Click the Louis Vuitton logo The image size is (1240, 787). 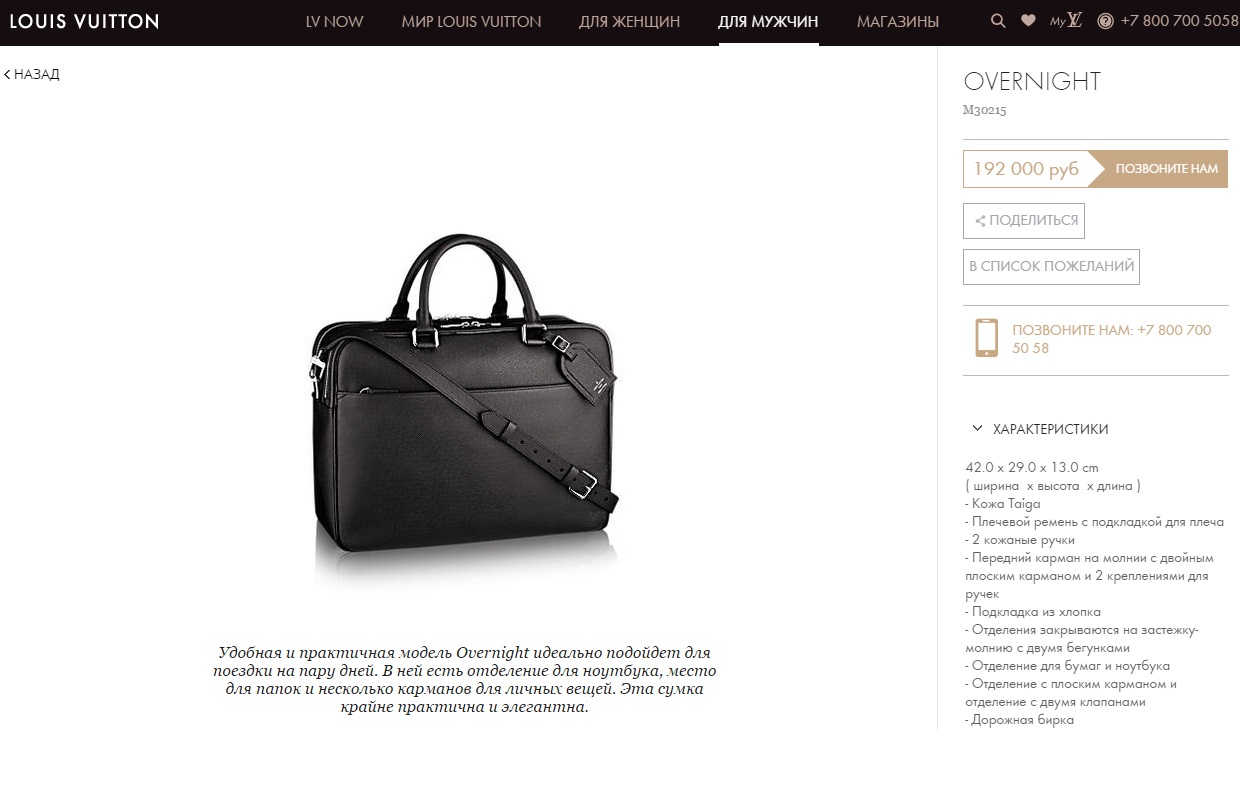tap(84, 21)
